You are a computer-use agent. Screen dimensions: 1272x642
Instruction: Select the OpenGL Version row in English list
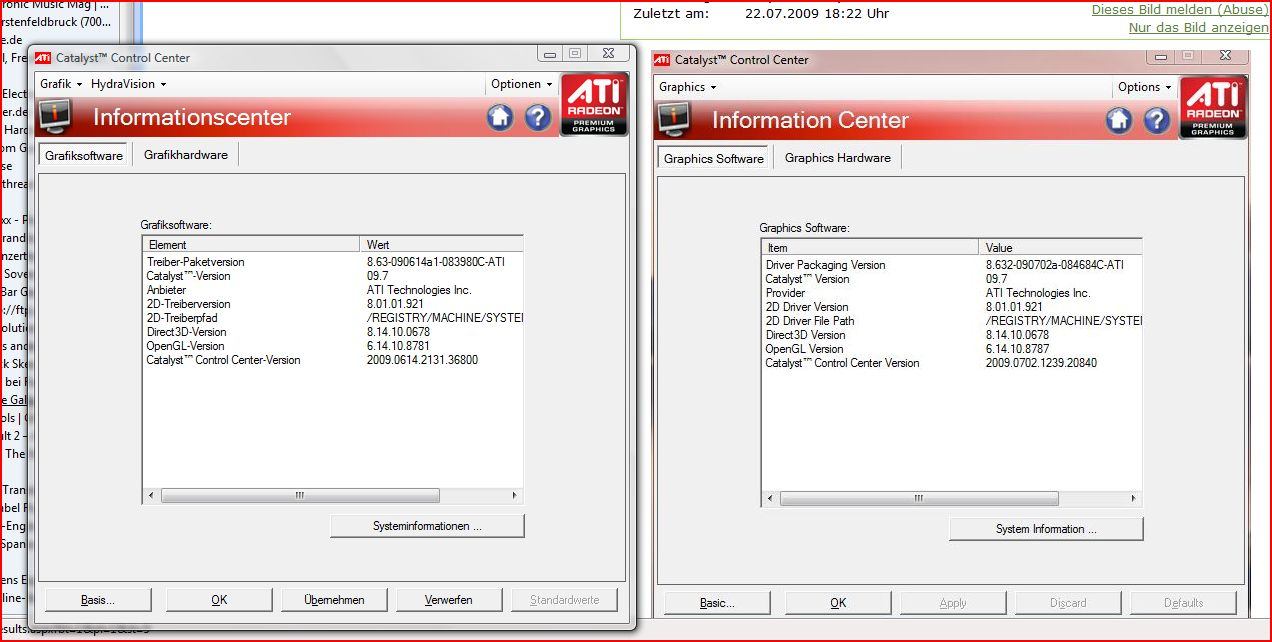[x=951, y=349]
